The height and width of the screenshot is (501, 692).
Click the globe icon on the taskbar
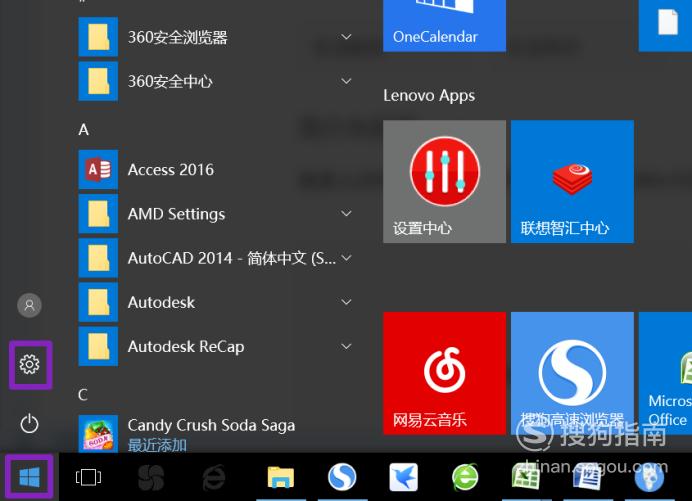(649, 478)
